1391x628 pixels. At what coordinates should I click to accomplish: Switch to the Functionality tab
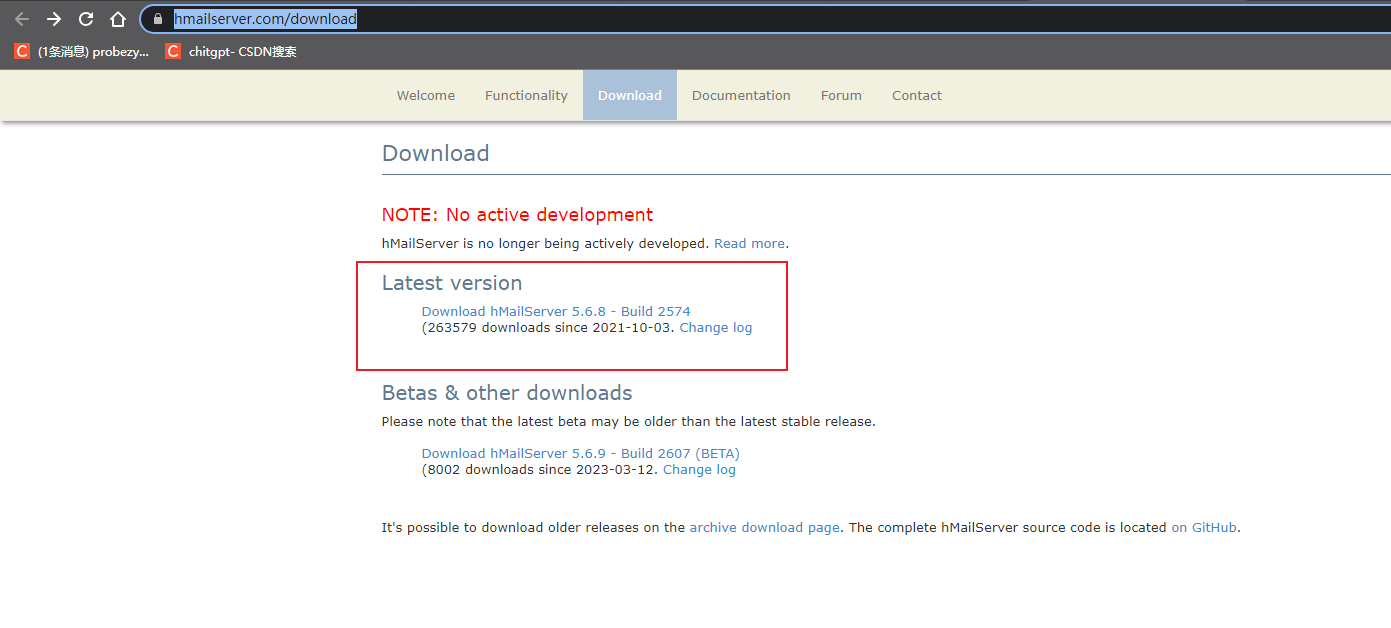click(526, 95)
